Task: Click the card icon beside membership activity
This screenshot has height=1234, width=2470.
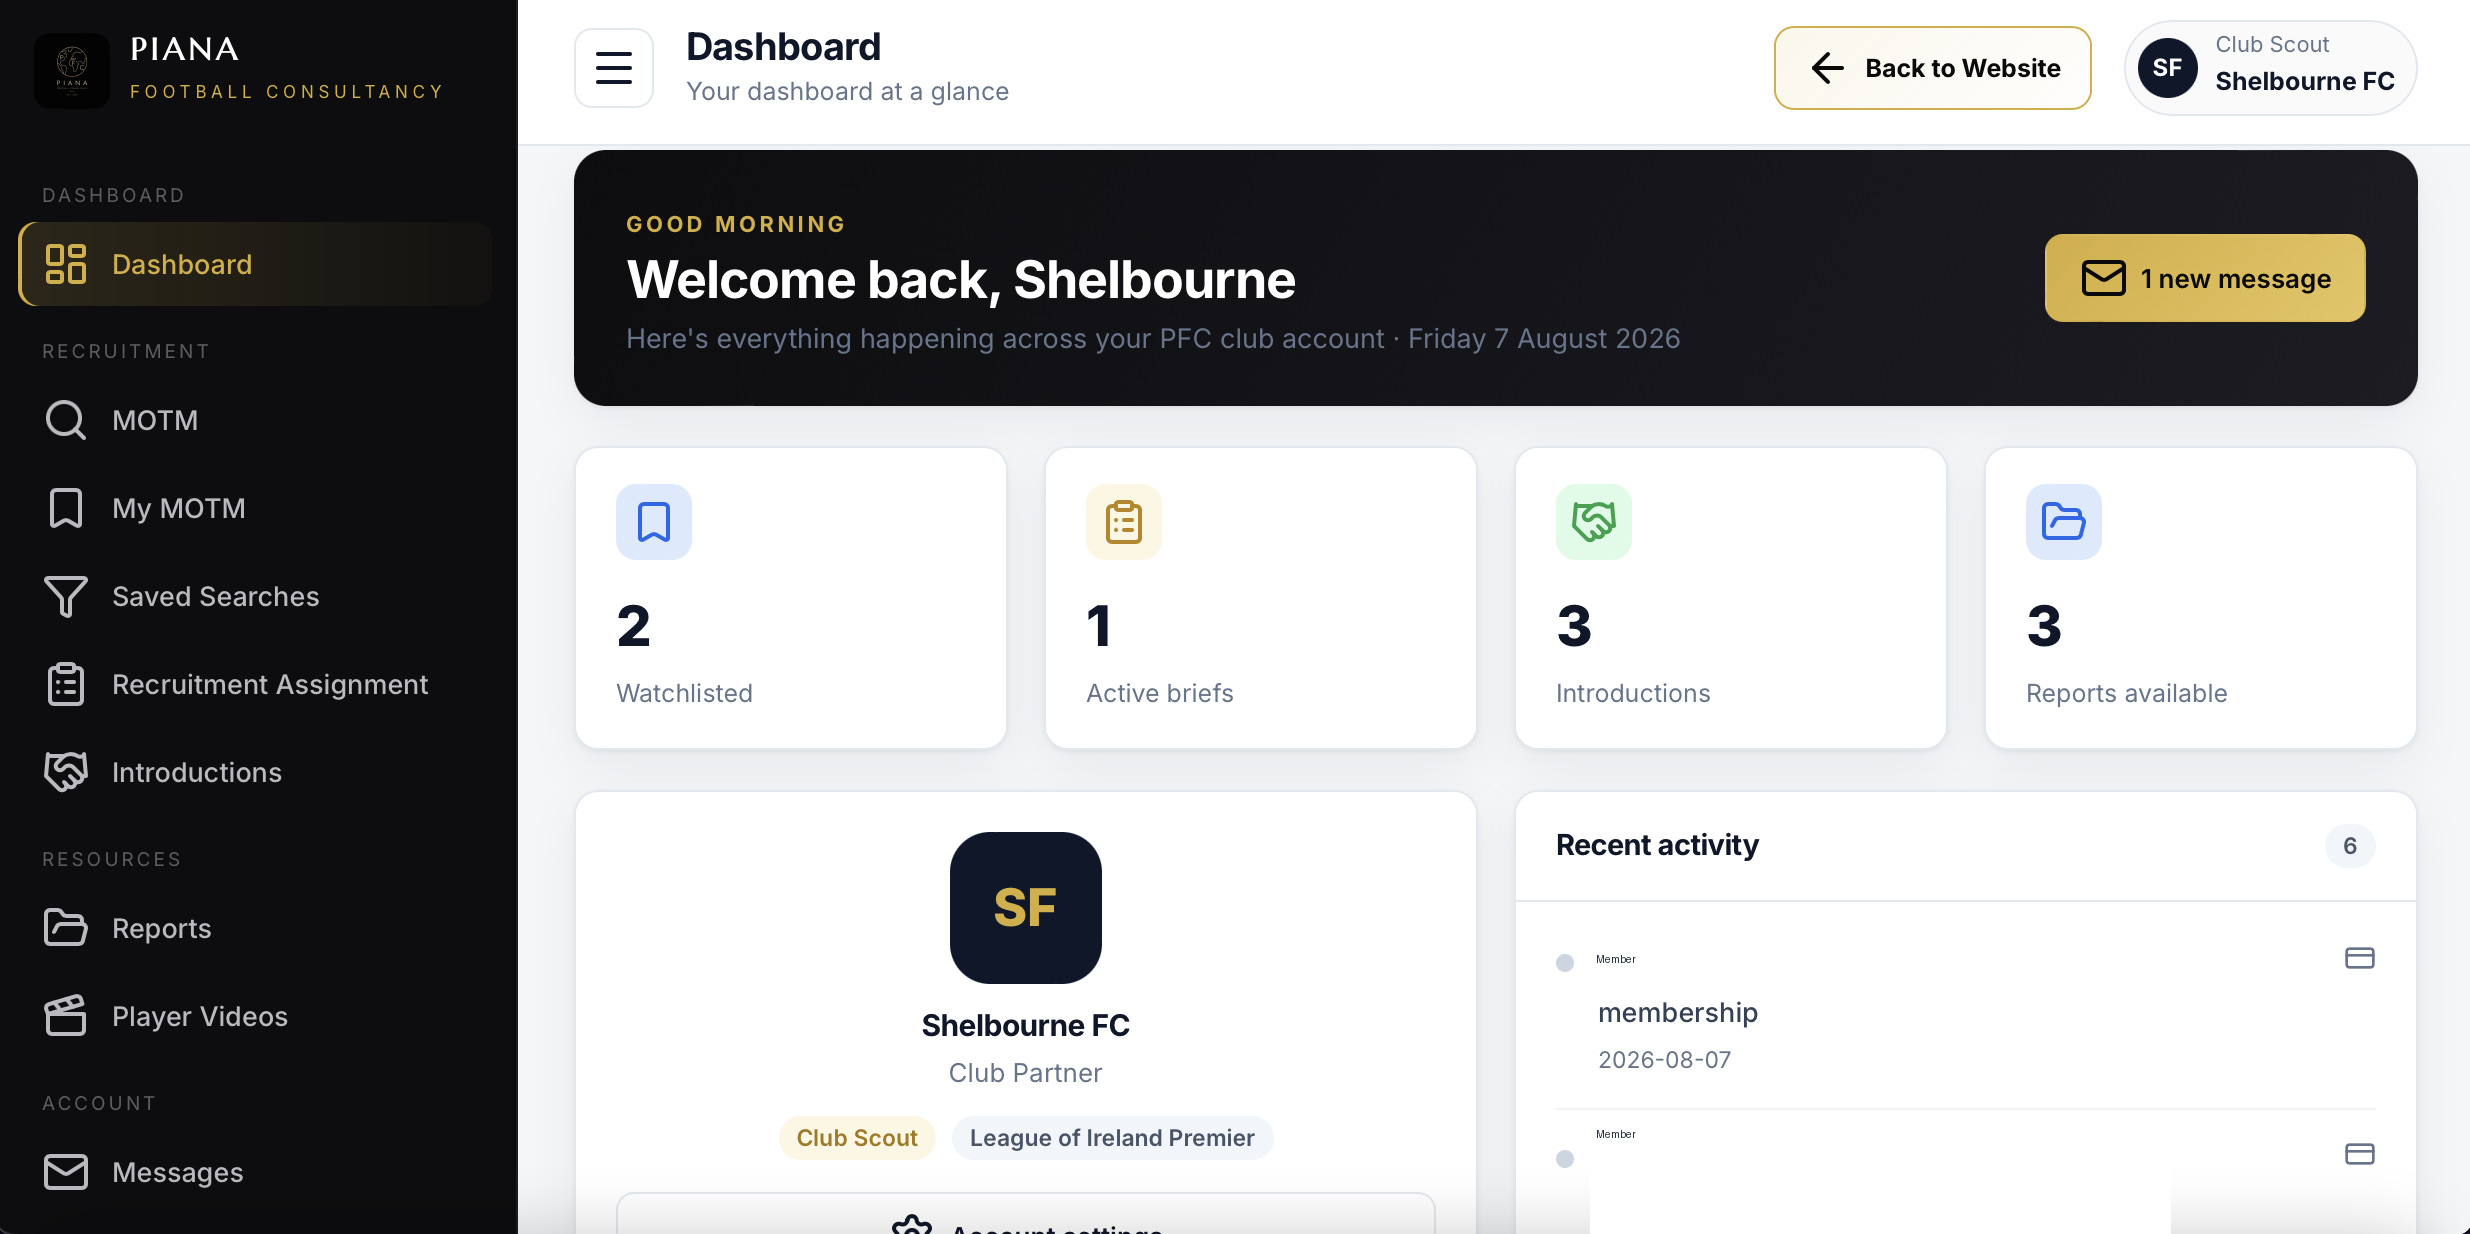Action: [x=2360, y=958]
